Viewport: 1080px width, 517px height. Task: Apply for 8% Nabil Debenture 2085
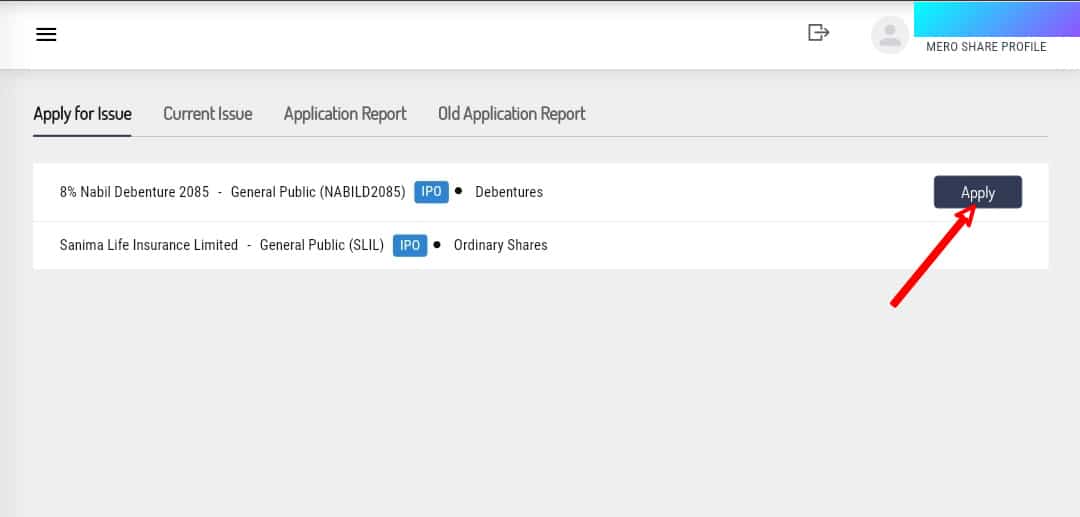(978, 192)
